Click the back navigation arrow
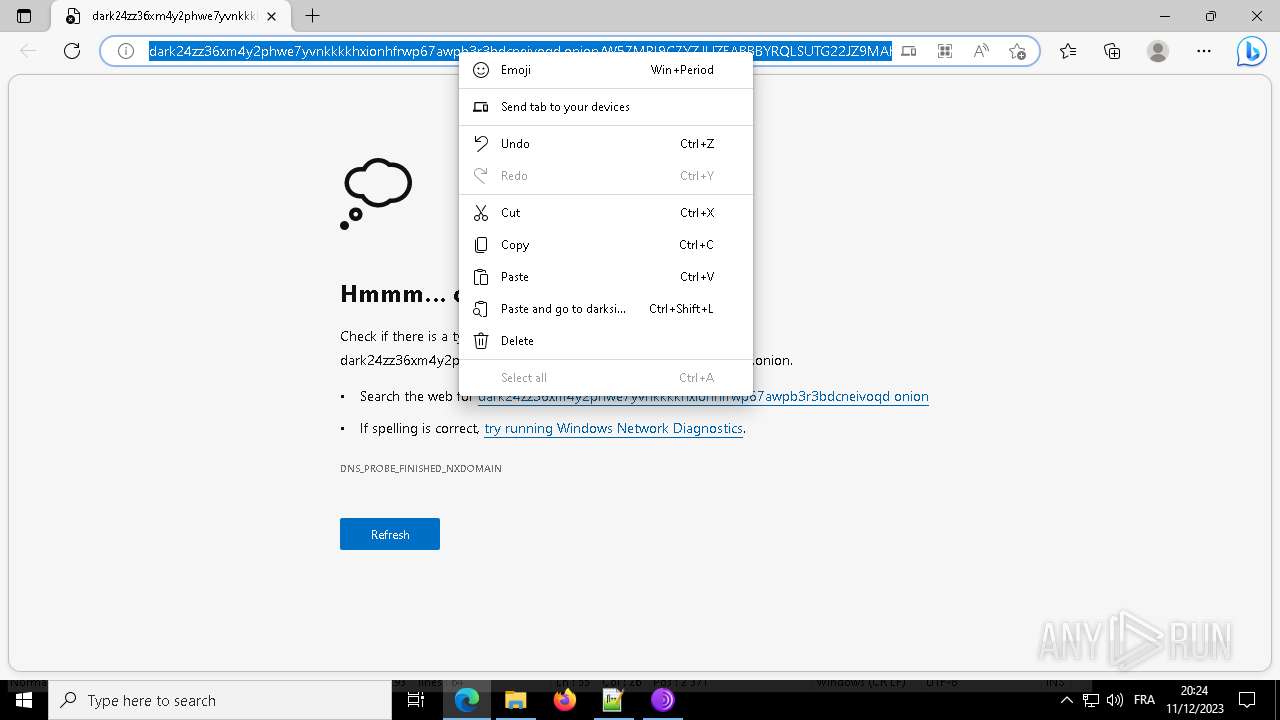 (28, 51)
